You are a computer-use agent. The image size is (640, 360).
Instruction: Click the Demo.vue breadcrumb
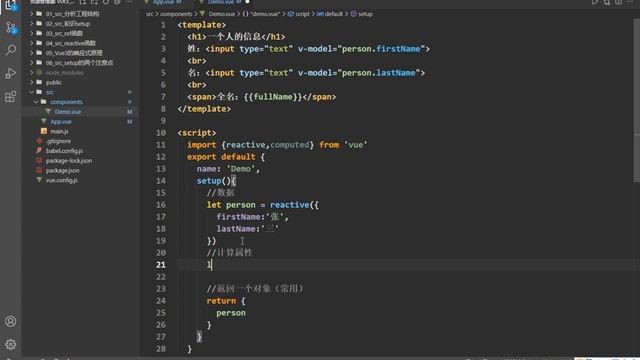tap(222, 14)
